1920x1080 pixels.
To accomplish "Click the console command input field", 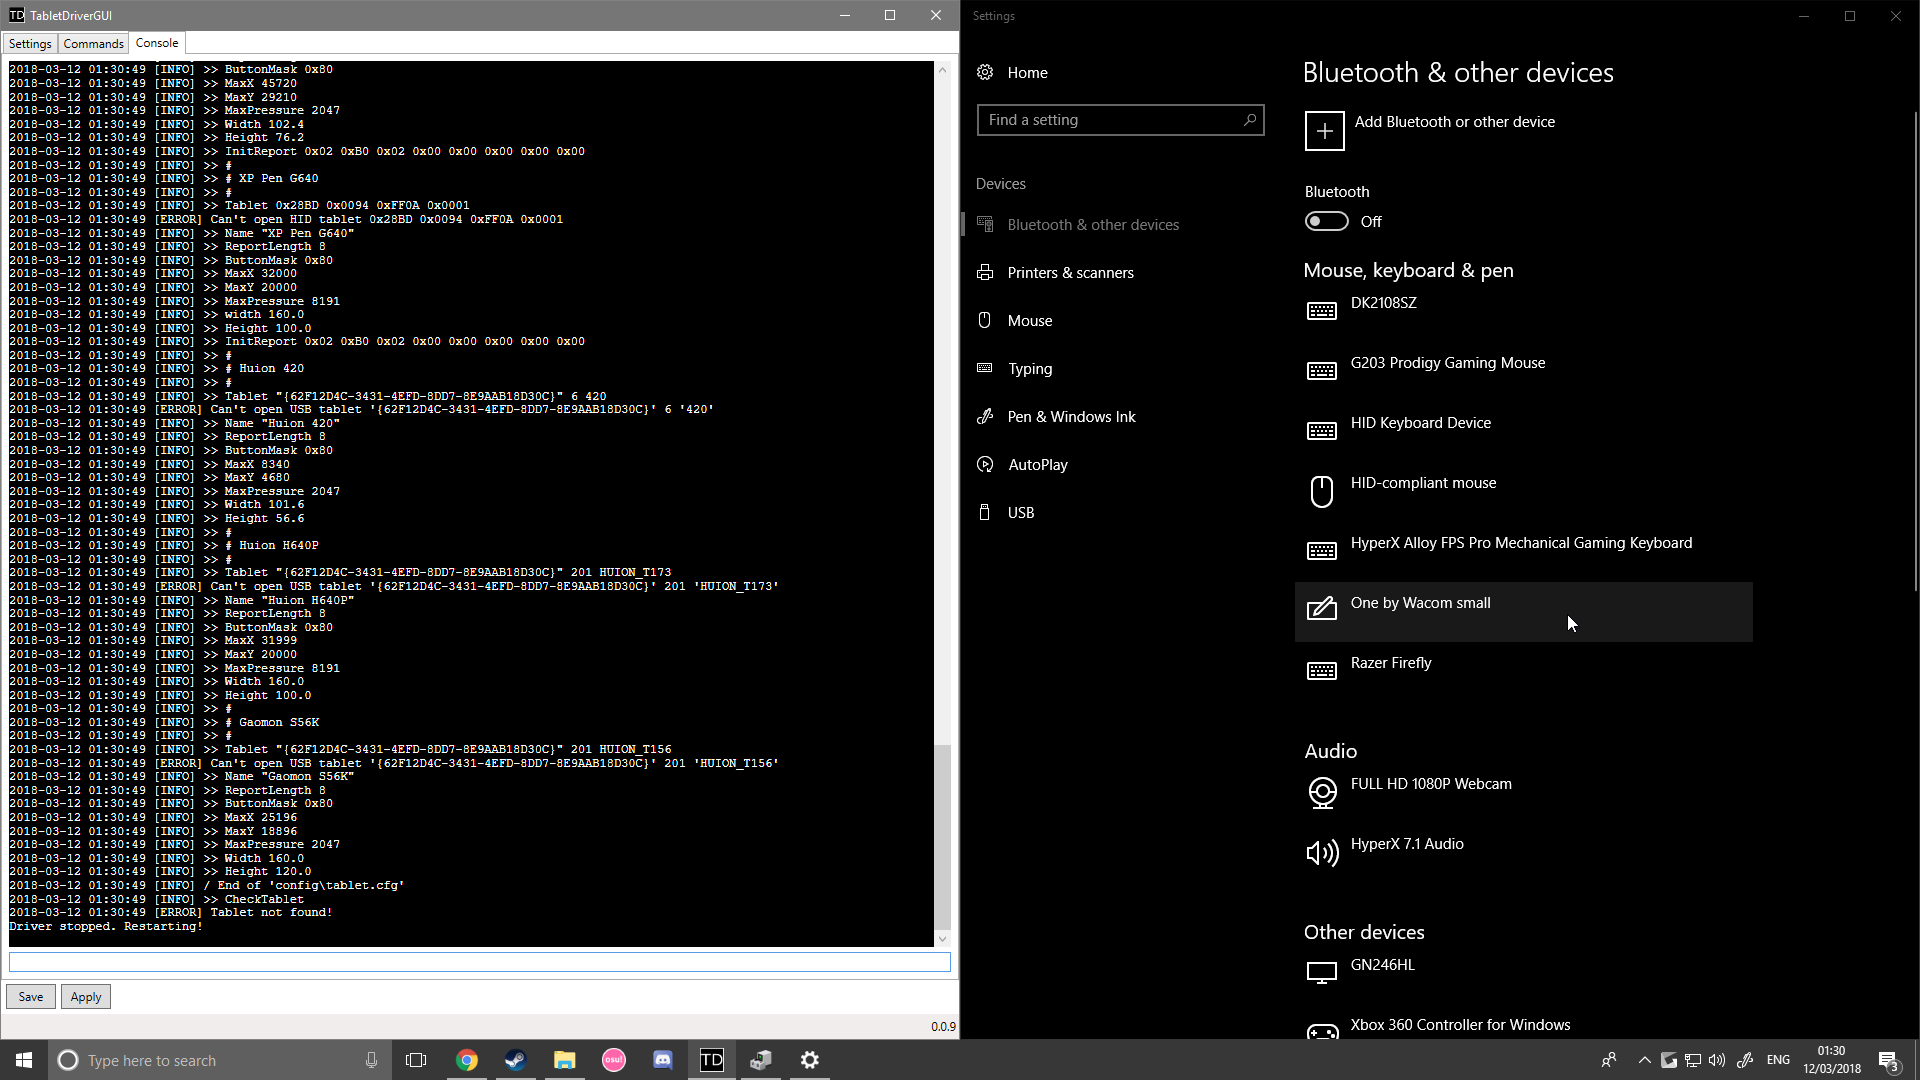I will [x=479, y=962].
